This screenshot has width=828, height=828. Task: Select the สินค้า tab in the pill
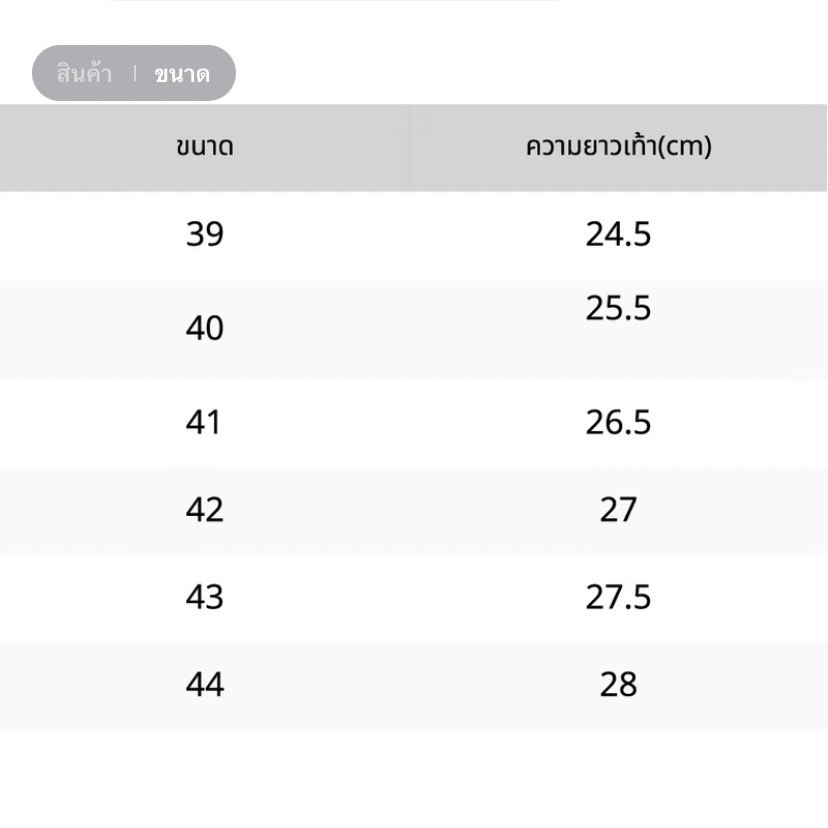click(x=84, y=73)
